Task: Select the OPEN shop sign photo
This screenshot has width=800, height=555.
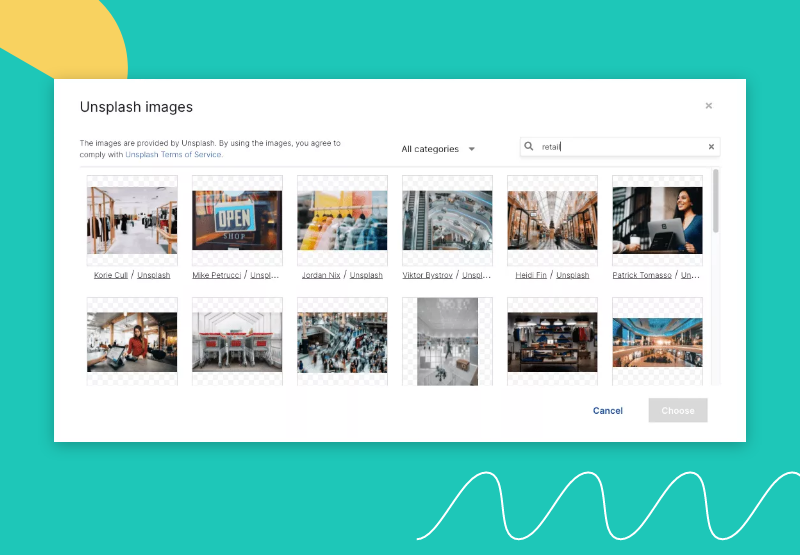Action: point(237,220)
